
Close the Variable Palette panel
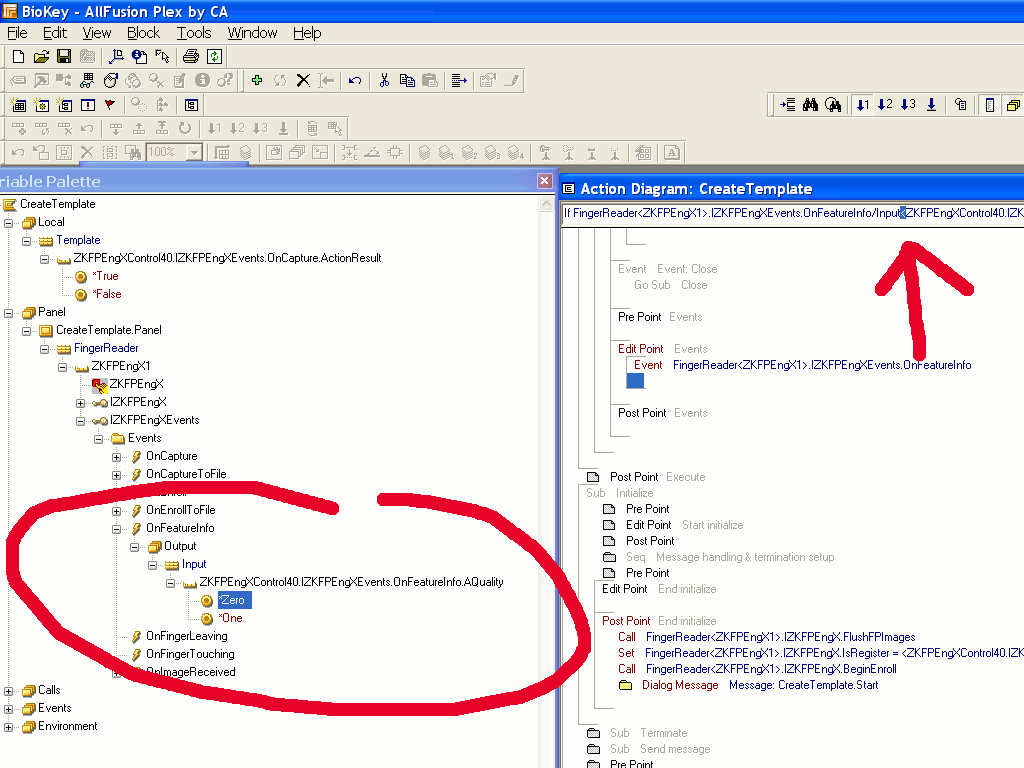(x=545, y=181)
